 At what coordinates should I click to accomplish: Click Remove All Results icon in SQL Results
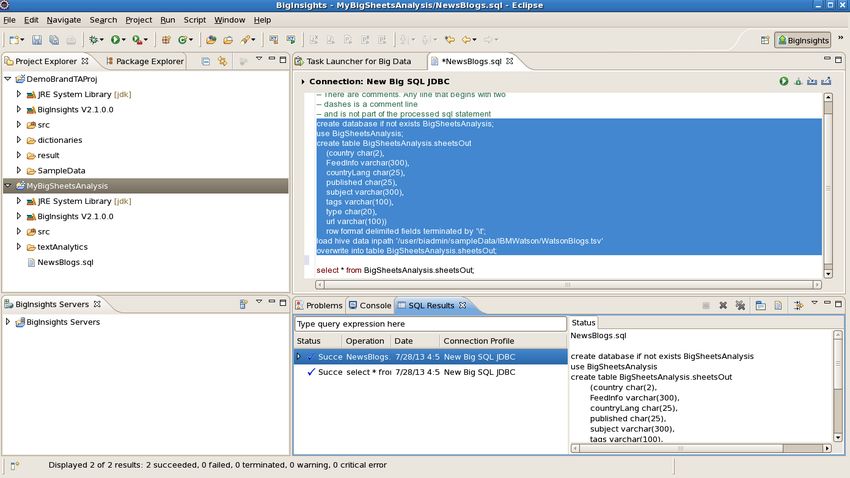(740, 306)
